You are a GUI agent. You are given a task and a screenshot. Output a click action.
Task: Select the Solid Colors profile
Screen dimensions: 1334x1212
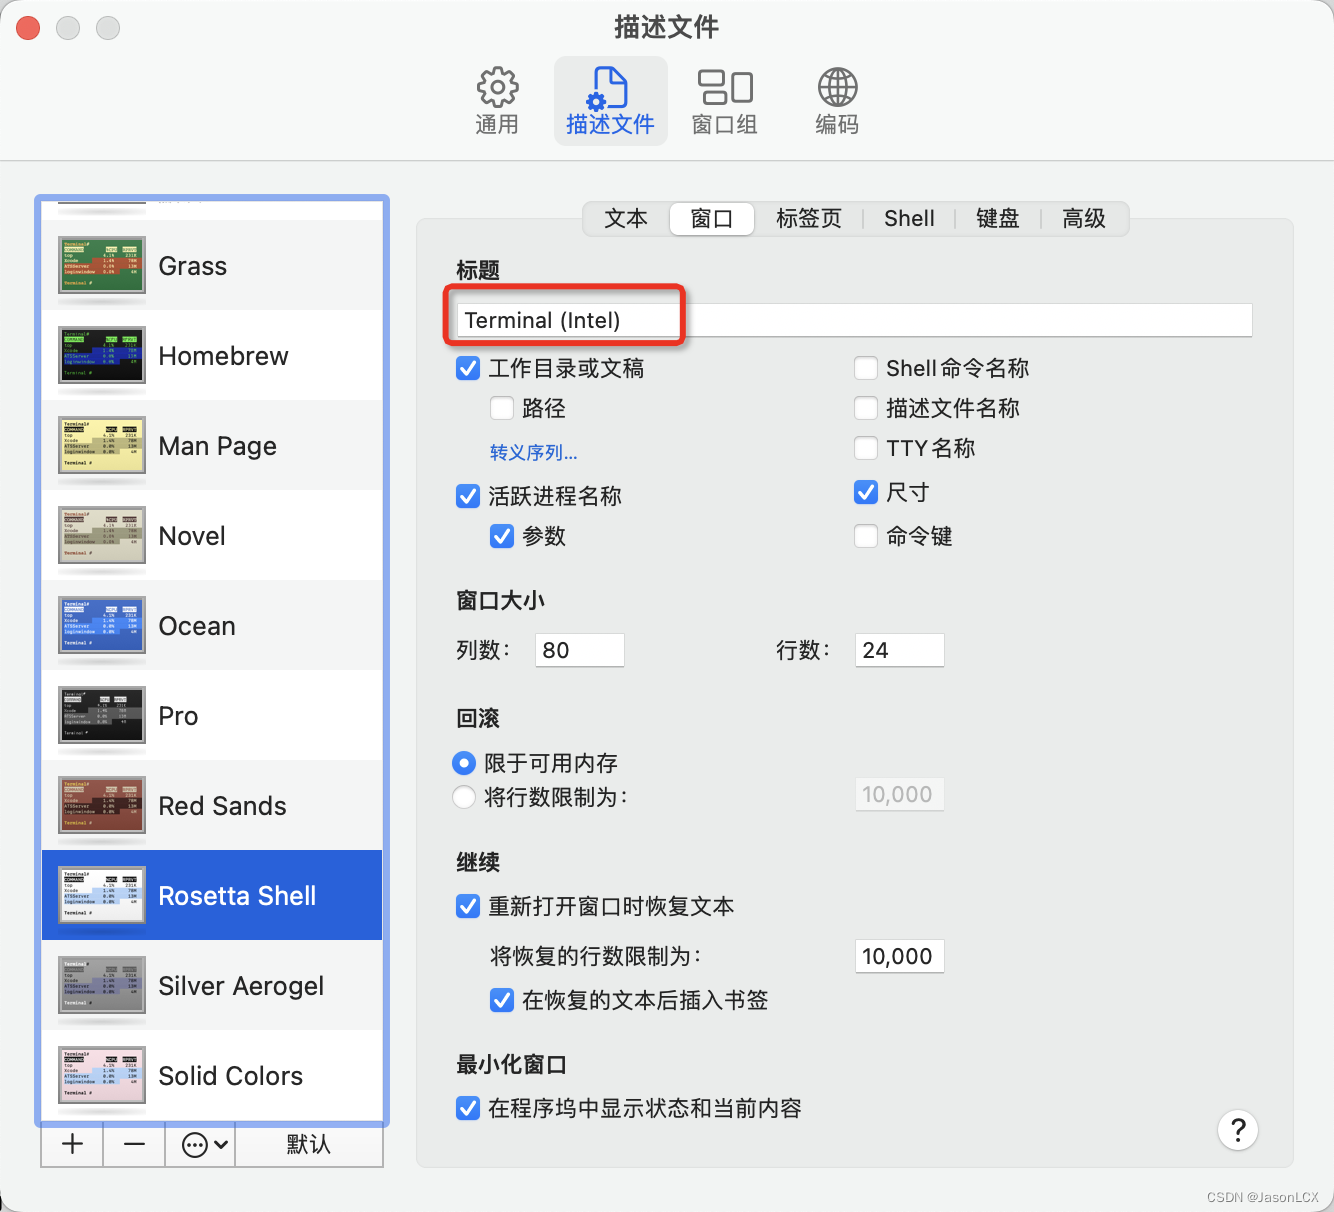point(230,1076)
